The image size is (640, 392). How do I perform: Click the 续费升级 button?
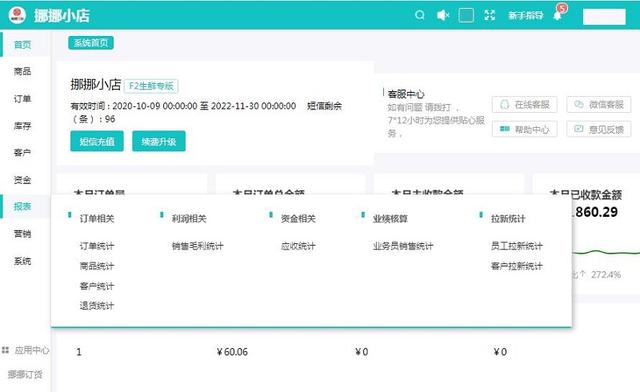tap(159, 141)
